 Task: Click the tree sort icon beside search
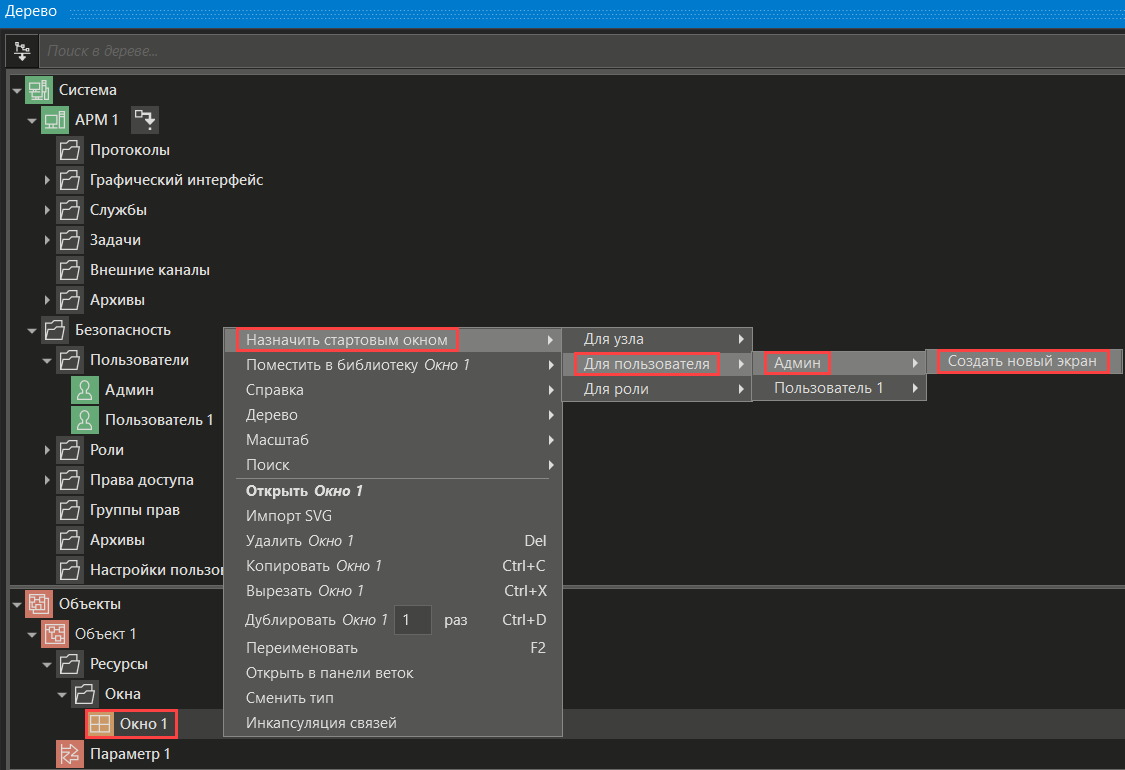point(22,49)
